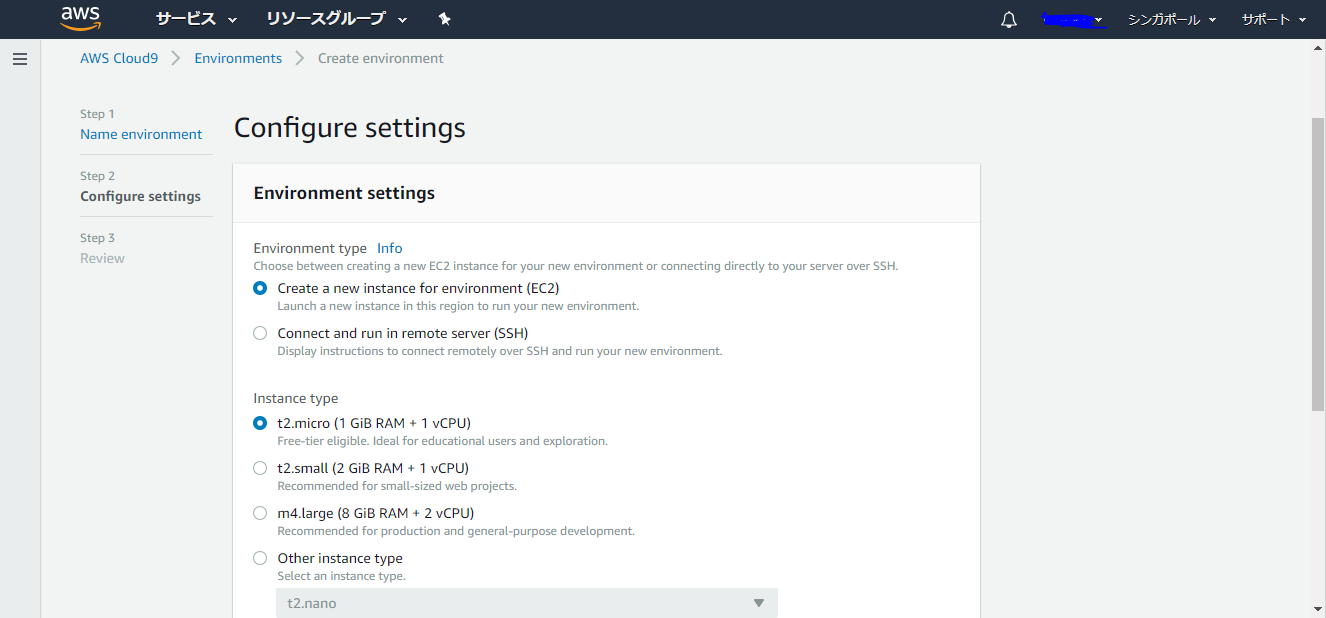Choose the t2.micro instance type

click(260, 423)
